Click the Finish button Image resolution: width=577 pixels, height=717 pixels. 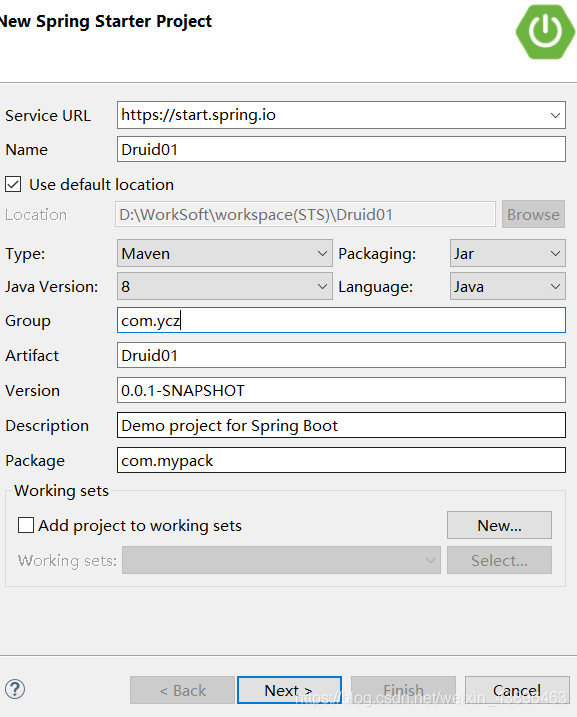403,690
